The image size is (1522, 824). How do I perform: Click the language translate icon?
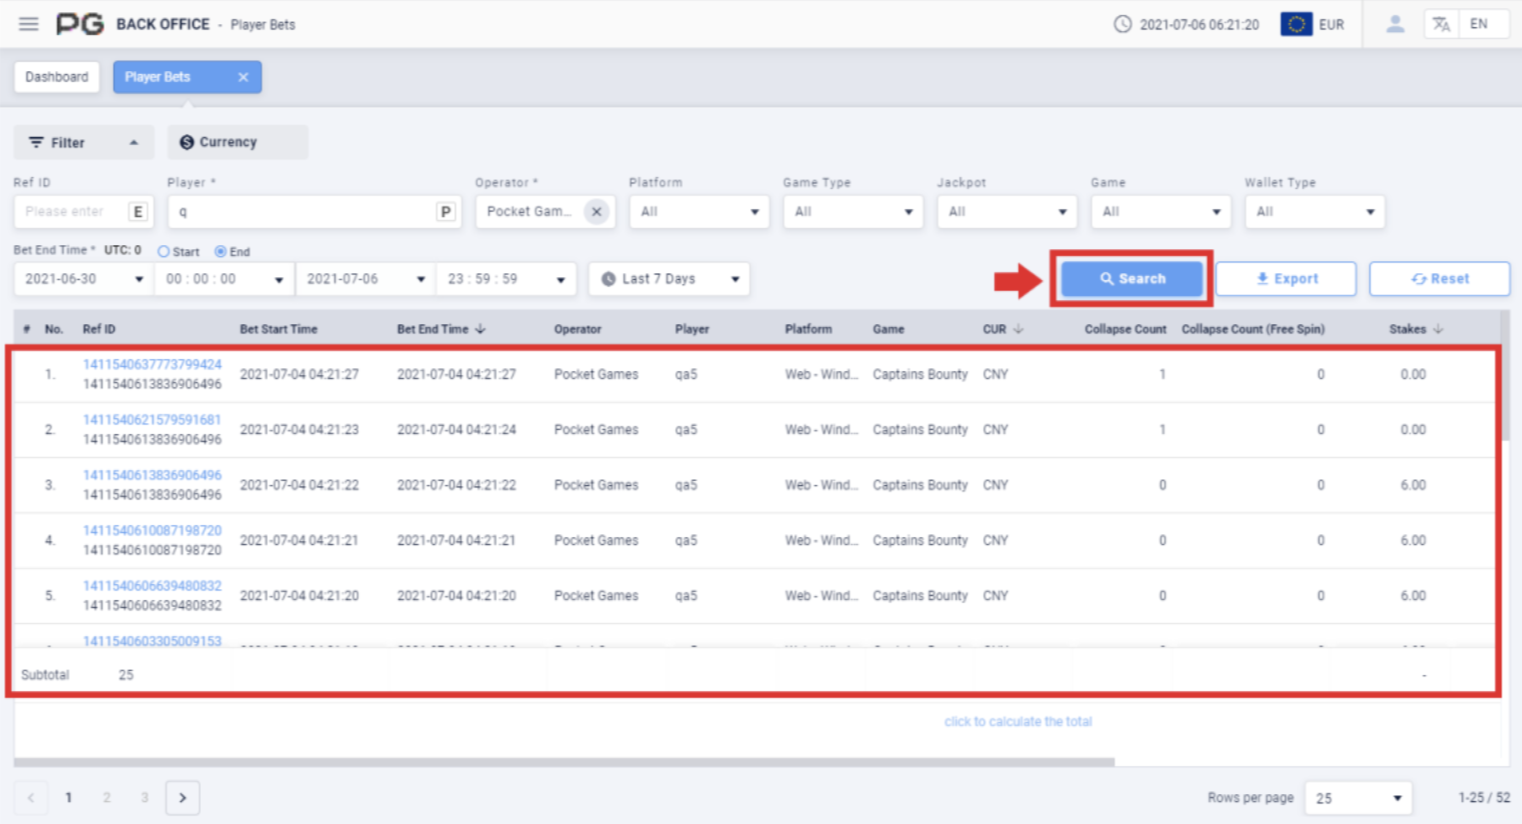(x=1441, y=24)
